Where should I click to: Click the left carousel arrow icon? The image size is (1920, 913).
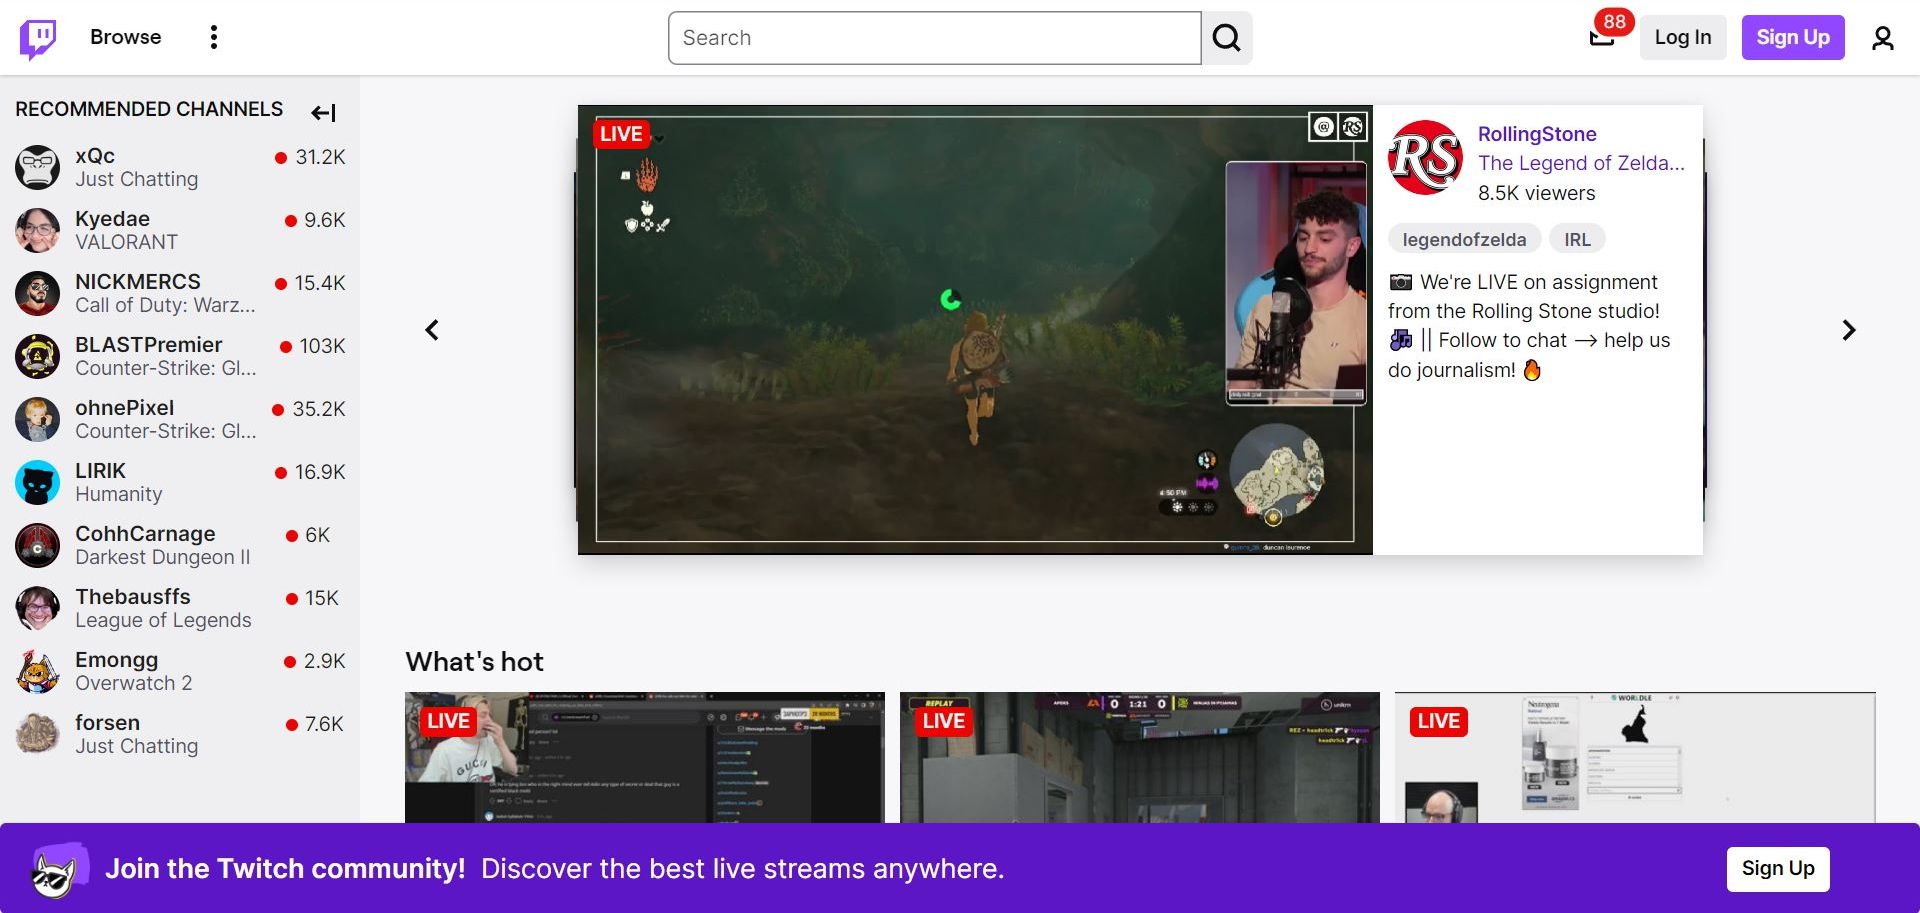pos(432,329)
